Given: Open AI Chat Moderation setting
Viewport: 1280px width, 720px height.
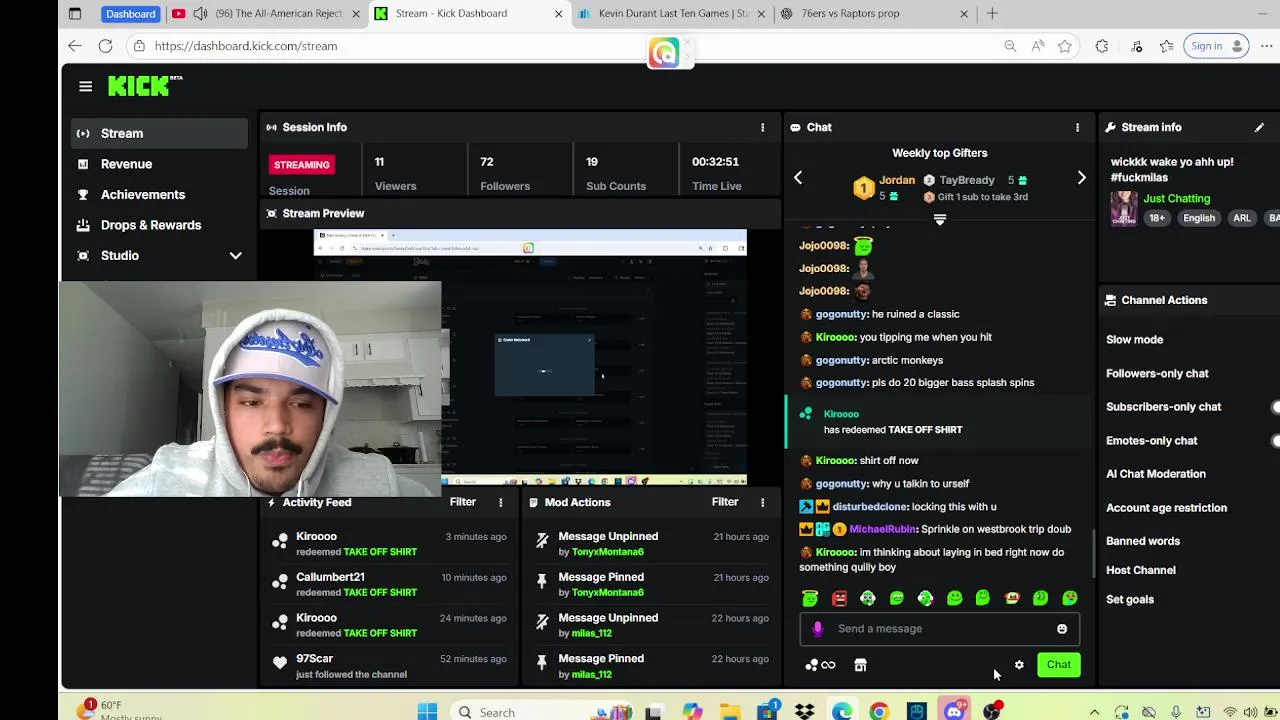Looking at the screenshot, I should [1156, 474].
